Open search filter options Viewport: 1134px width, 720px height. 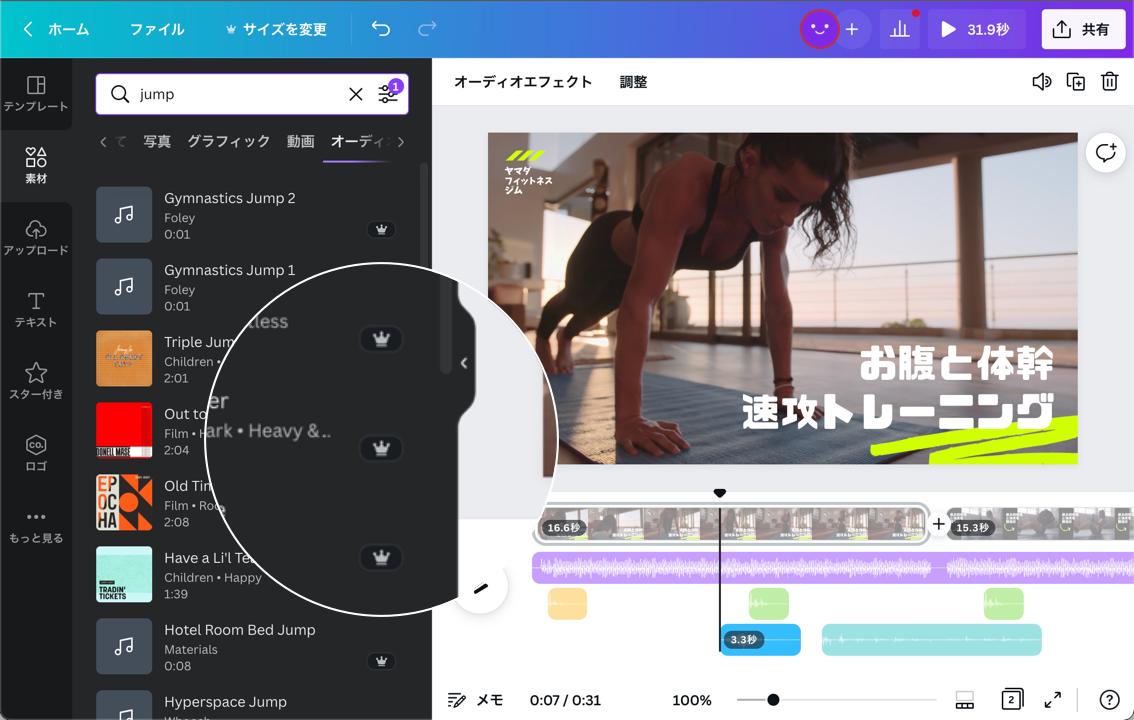coord(388,93)
